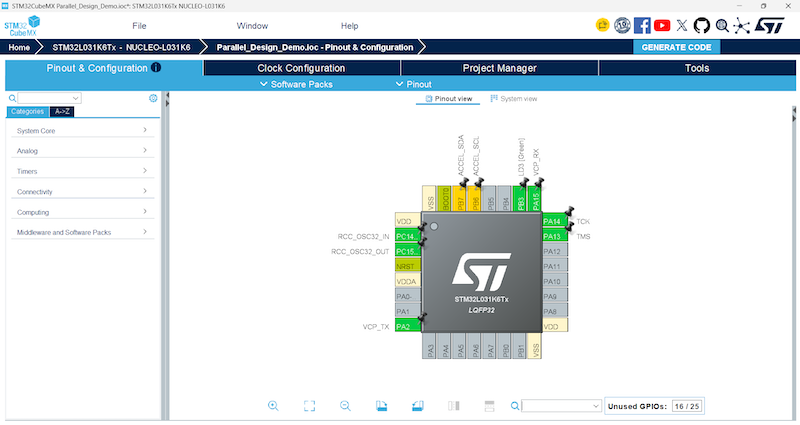Switch to A->Z listing
The width and height of the screenshot is (800, 425).
[62, 112]
